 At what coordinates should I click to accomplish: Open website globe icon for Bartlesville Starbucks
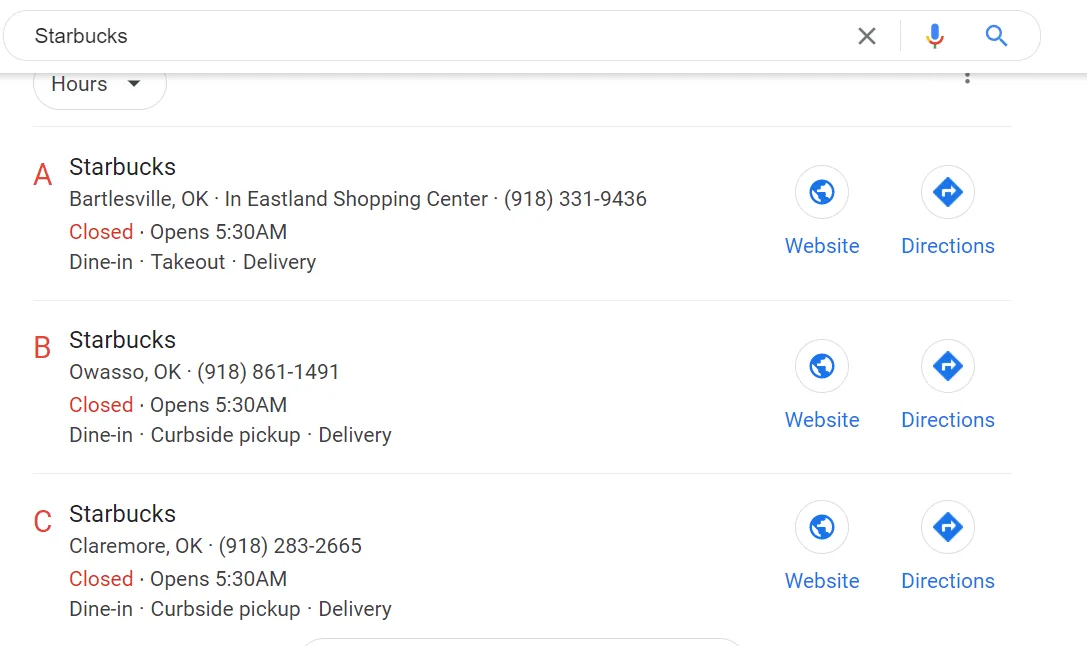pos(822,192)
